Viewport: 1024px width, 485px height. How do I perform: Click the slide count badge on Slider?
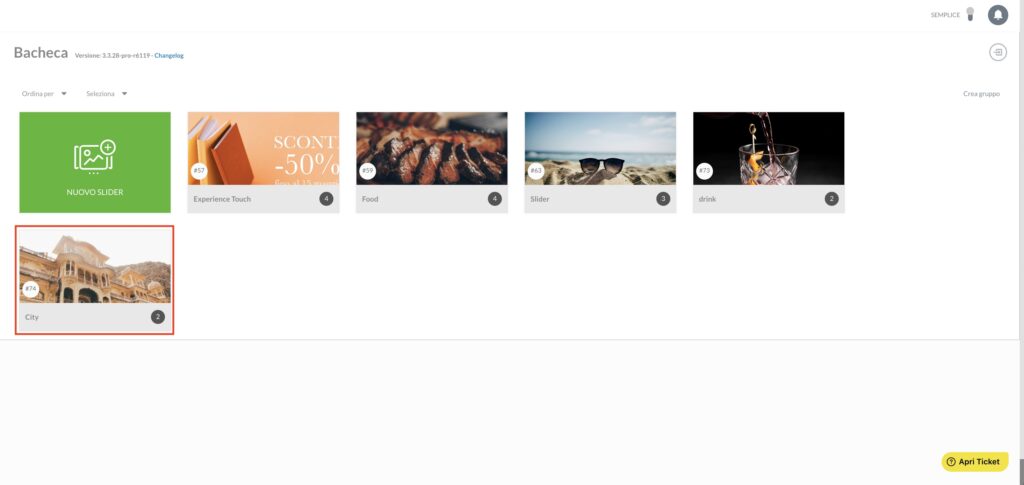(663, 199)
